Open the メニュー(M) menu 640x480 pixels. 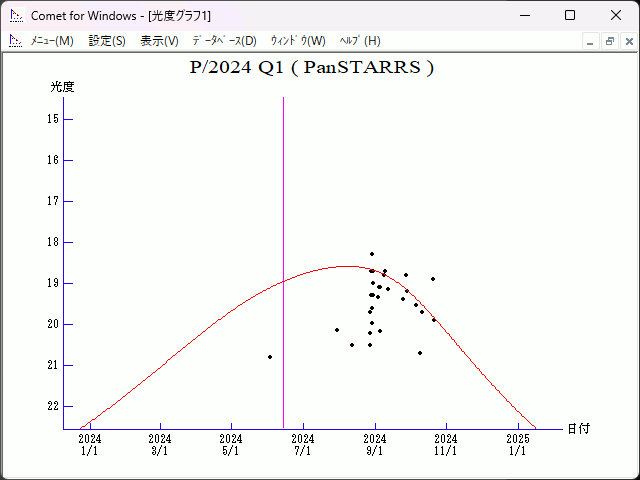[52, 41]
